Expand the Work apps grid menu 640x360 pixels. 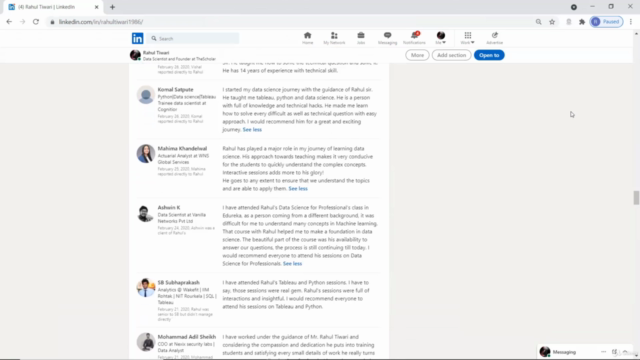(x=467, y=38)
